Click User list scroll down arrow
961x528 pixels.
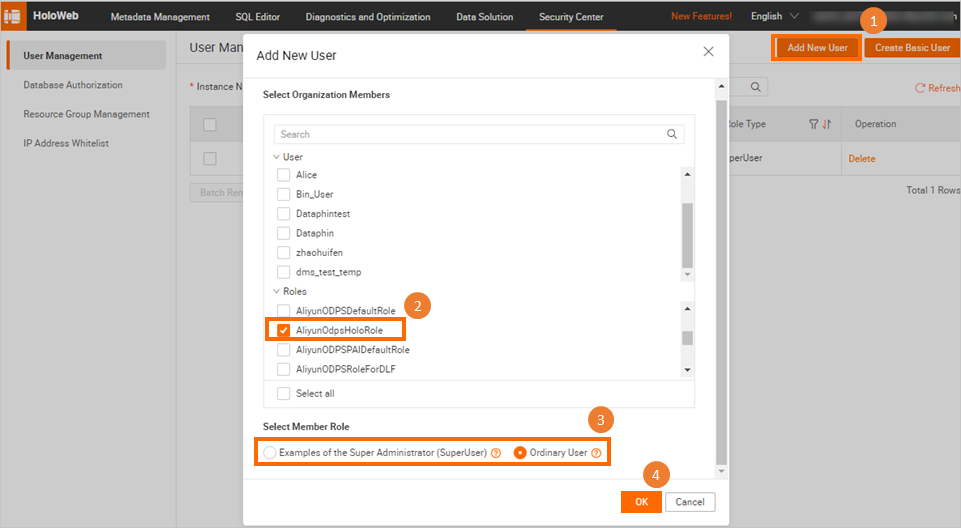click(687, 274)
